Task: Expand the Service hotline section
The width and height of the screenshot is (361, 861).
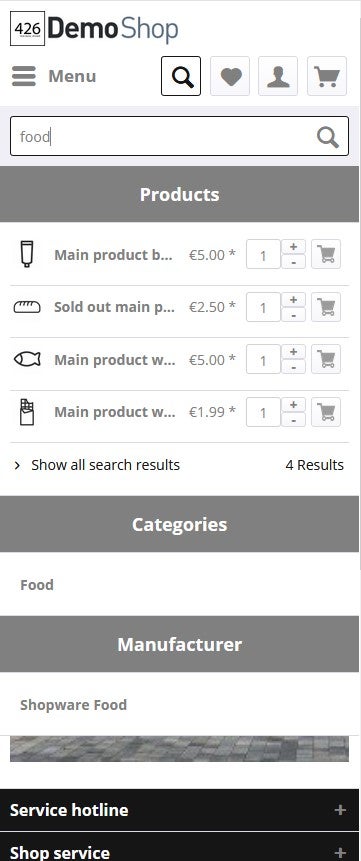Action: (179, 810)
